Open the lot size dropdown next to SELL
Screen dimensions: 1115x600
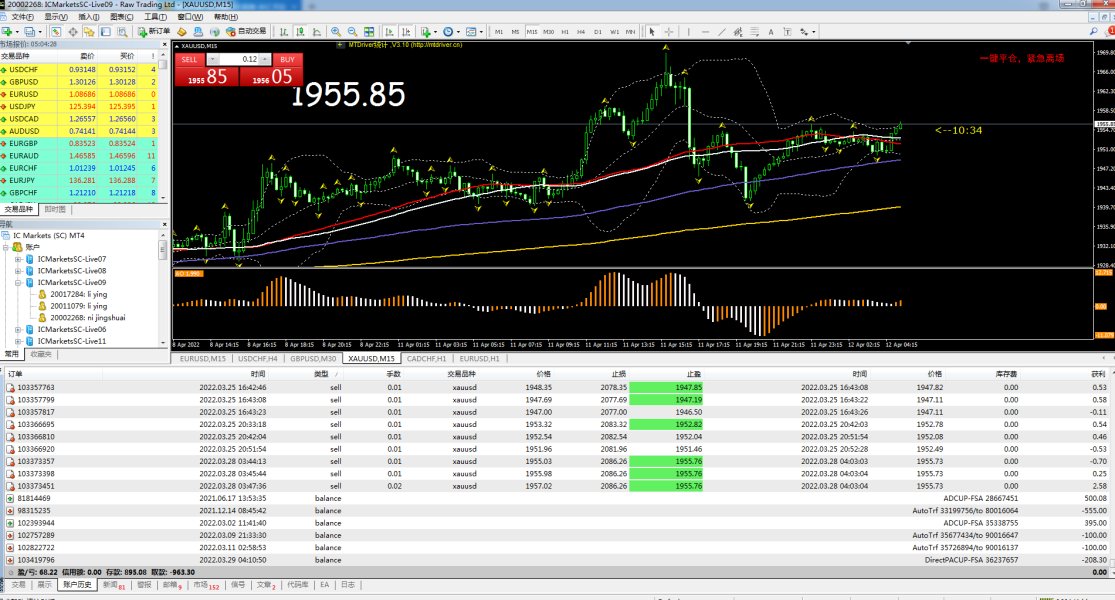[x=211, y=59]
